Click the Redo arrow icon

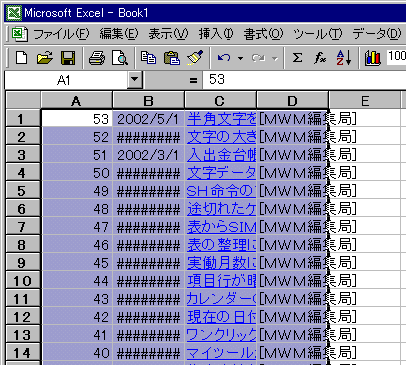click(258, 58)
